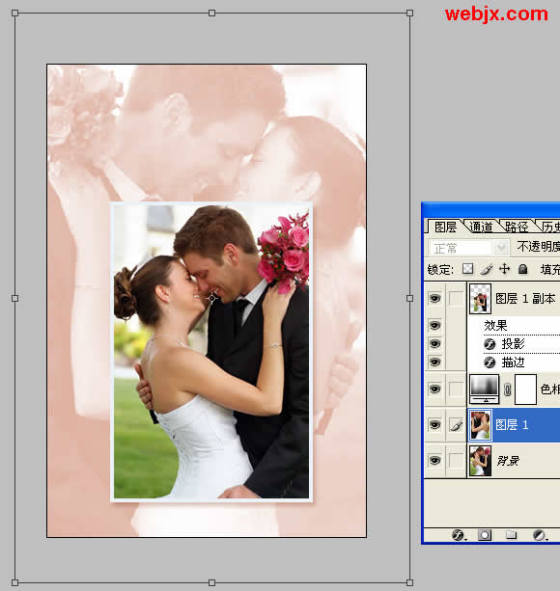Switch to the 图层 (Layers) tab
This screenshot has width=560, height=591.
tap(445, 227)
